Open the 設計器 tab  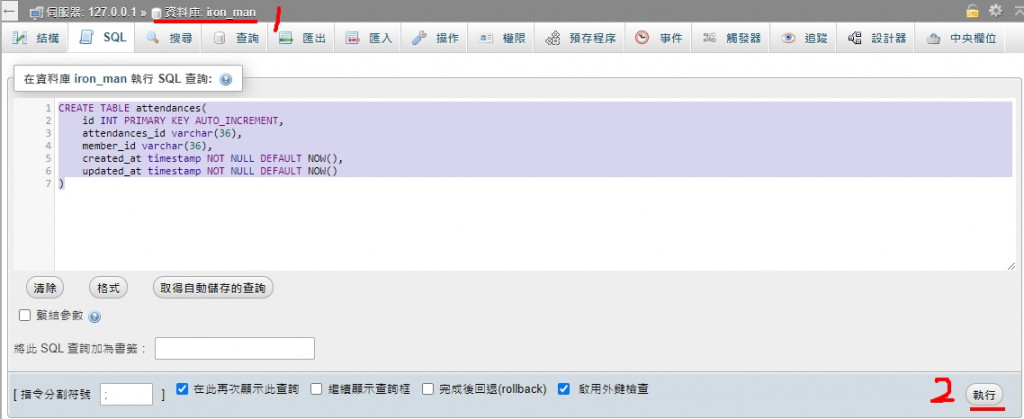click(876, 39)
